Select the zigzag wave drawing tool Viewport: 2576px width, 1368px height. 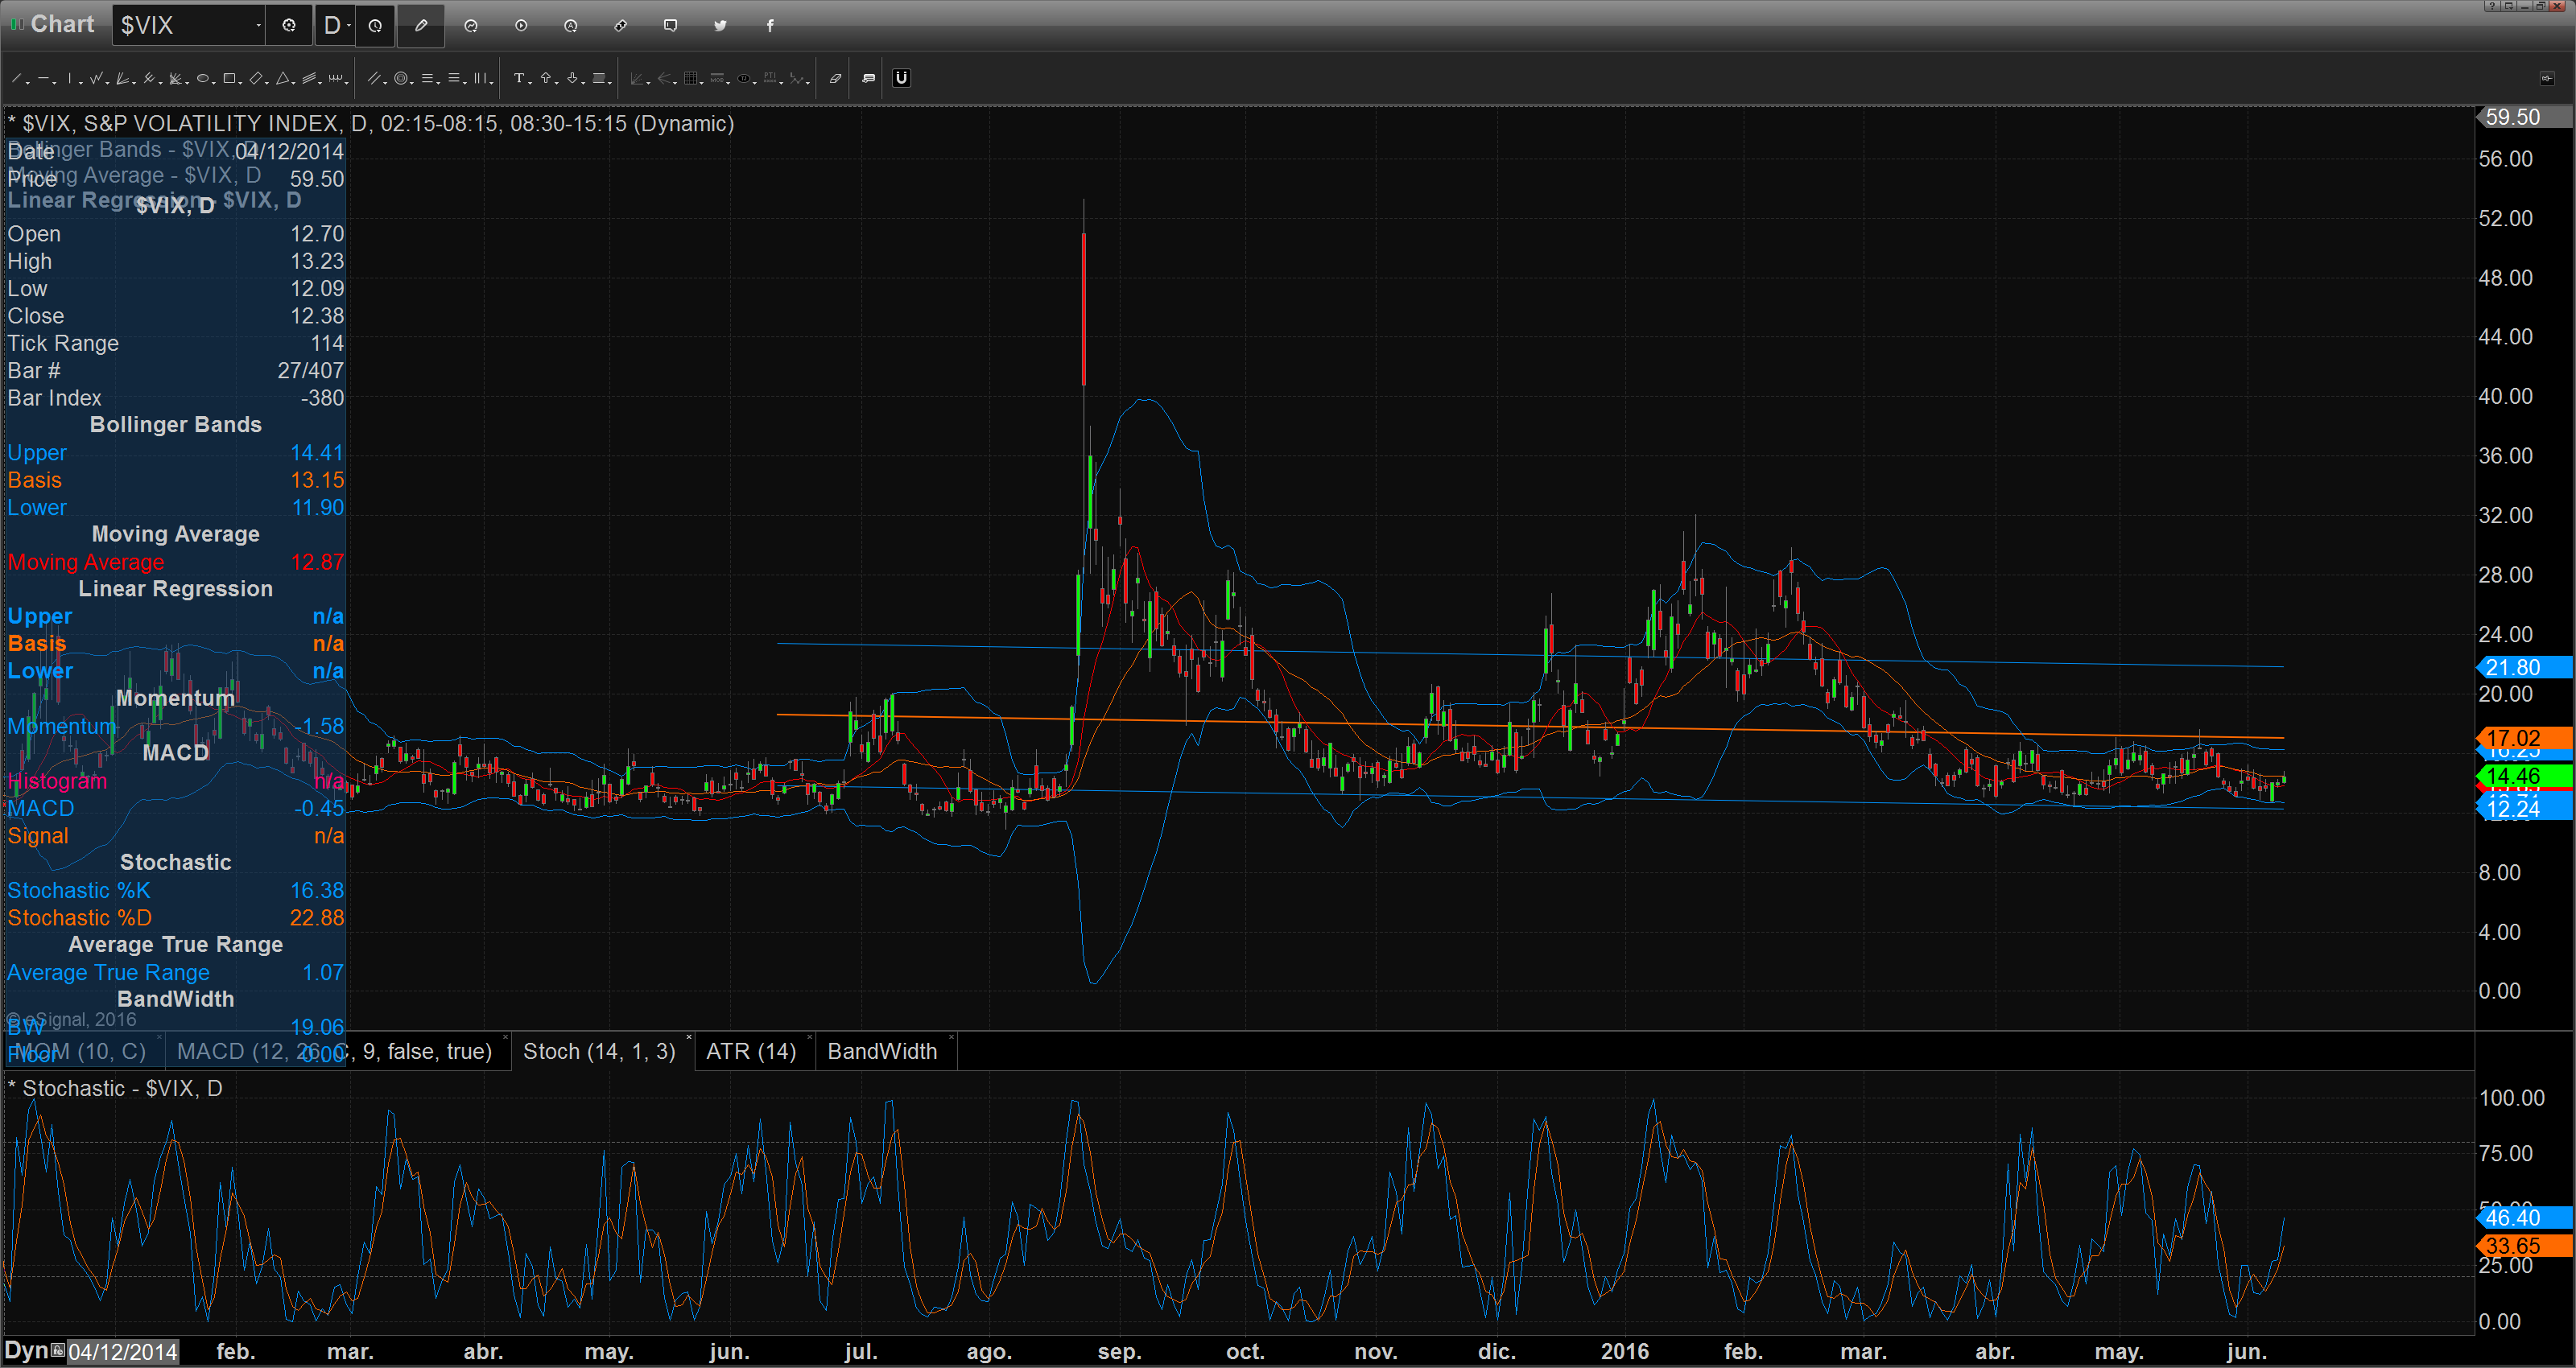tap(96, 78)
